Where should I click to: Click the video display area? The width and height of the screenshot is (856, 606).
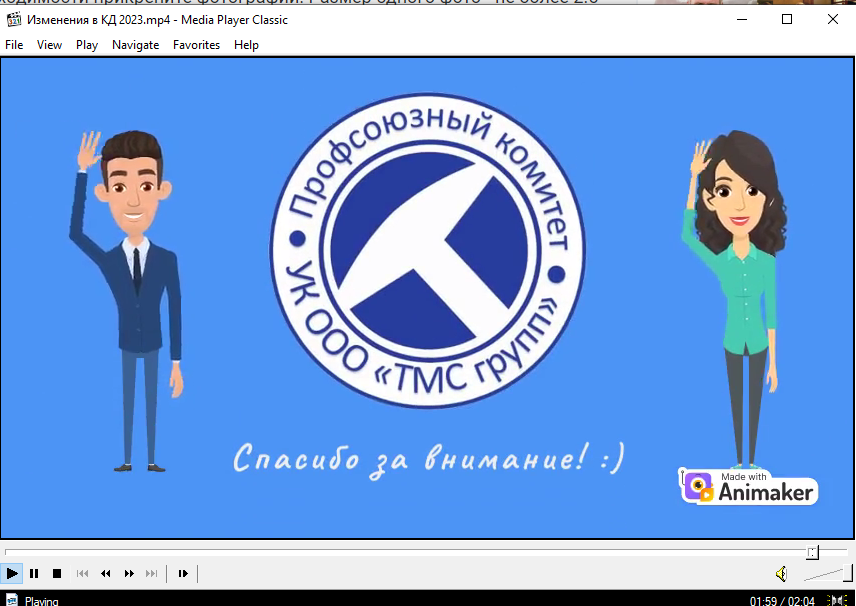click(428, 300)
